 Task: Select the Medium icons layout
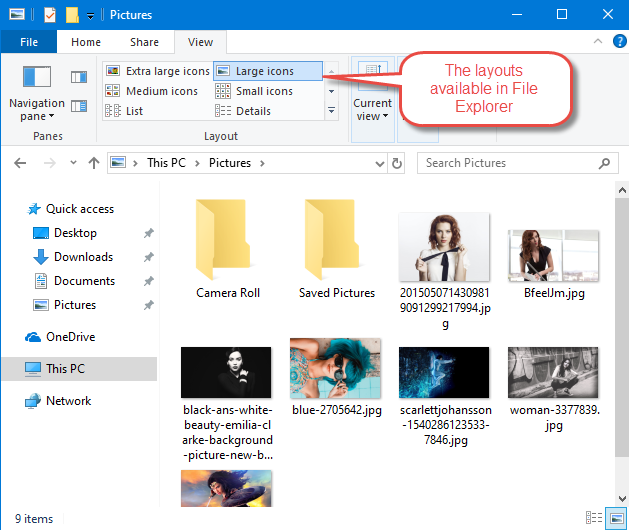tap(152, 91)
